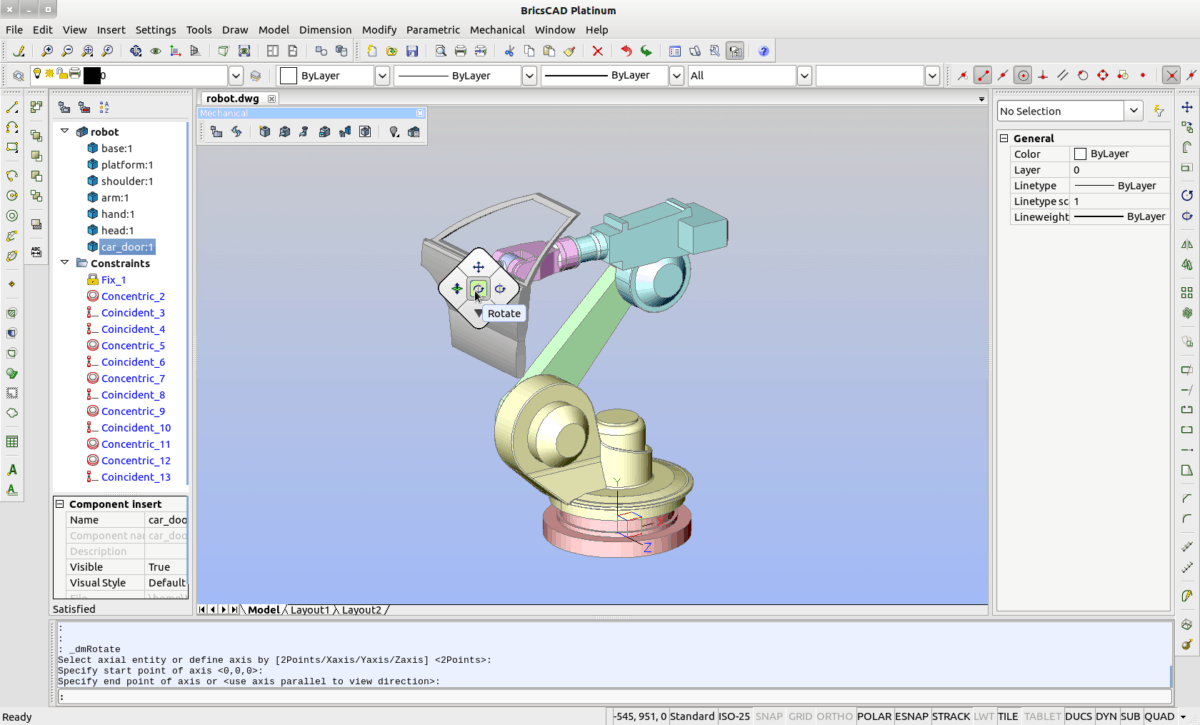Open the linetype ByLayer dropdown
The width and height of the screenshot is (1200, 725).
point(529,75)
